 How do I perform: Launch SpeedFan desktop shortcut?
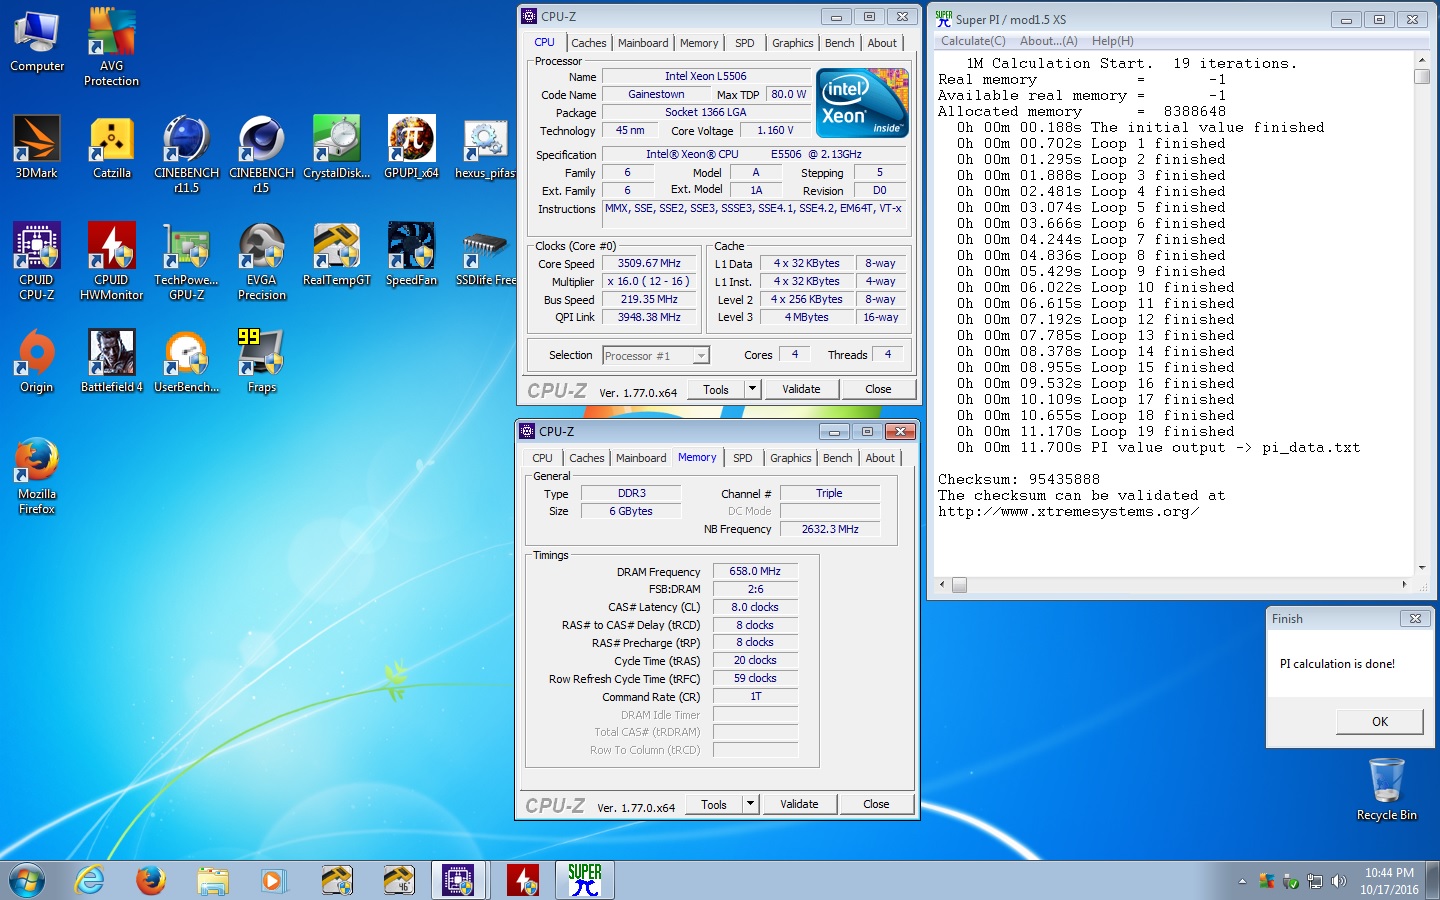pos(412,254)
